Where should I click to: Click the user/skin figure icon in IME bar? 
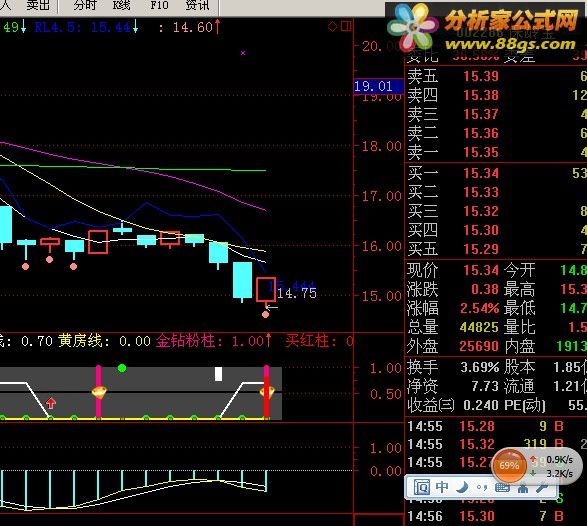[523, 487]
